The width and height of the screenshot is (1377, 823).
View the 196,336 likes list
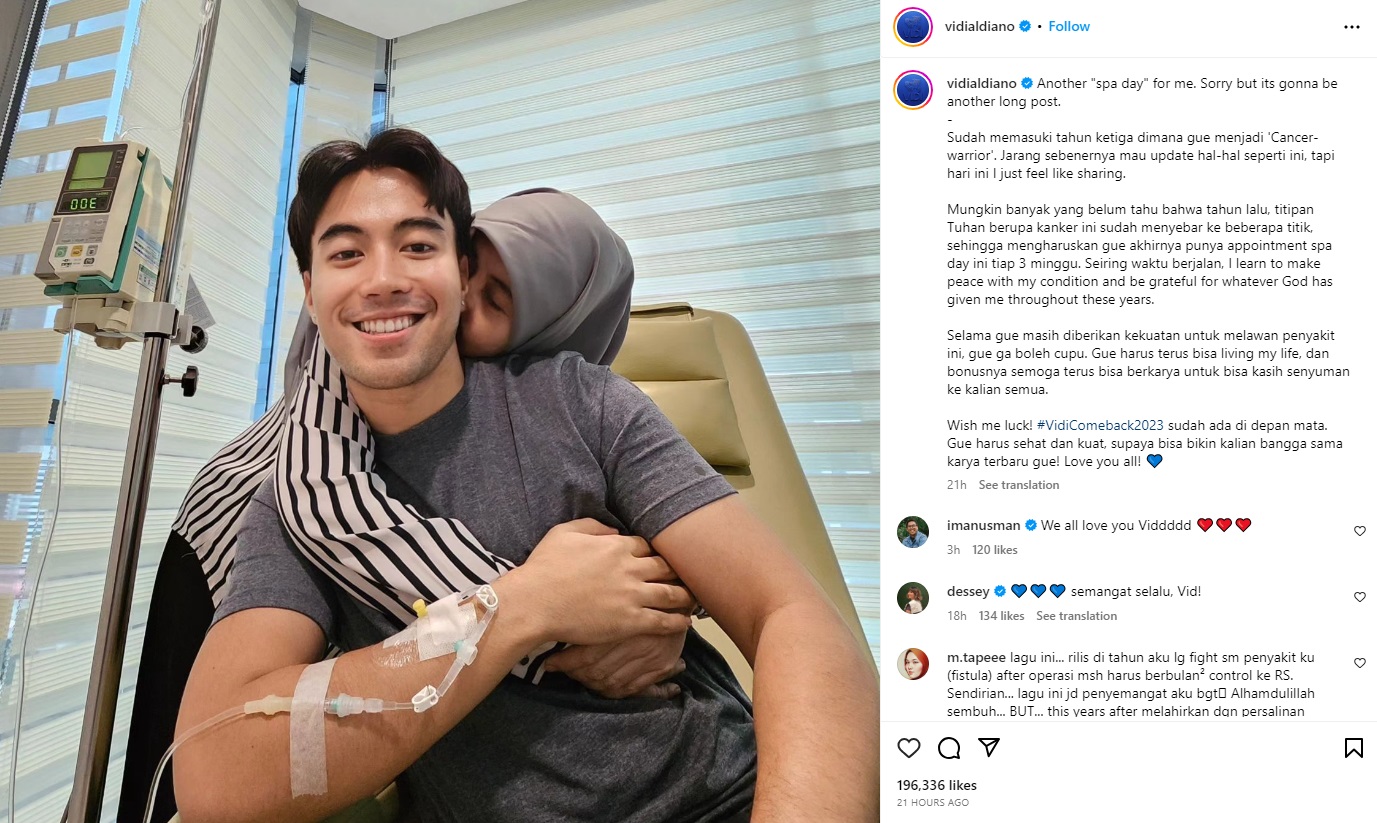pos(937,785)
